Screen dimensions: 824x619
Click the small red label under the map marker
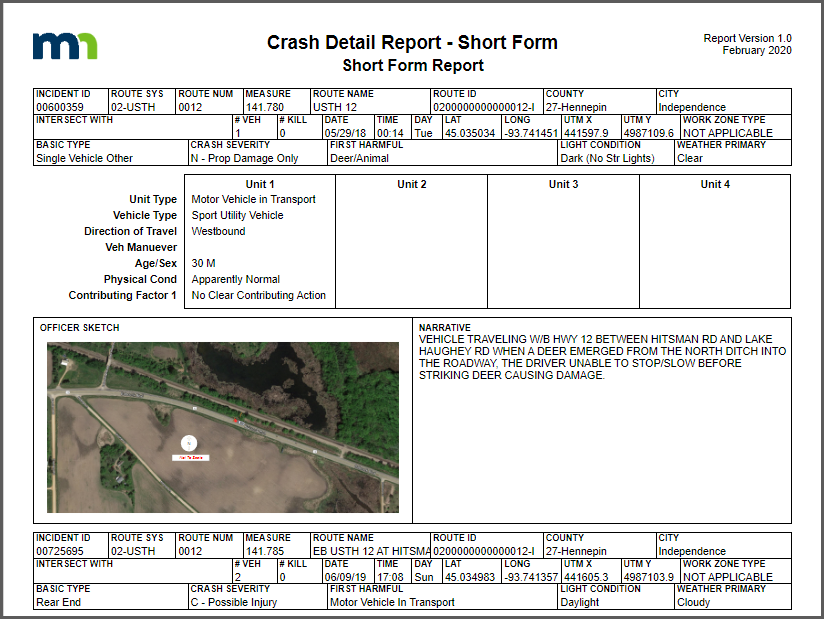(x=189, y=457)
